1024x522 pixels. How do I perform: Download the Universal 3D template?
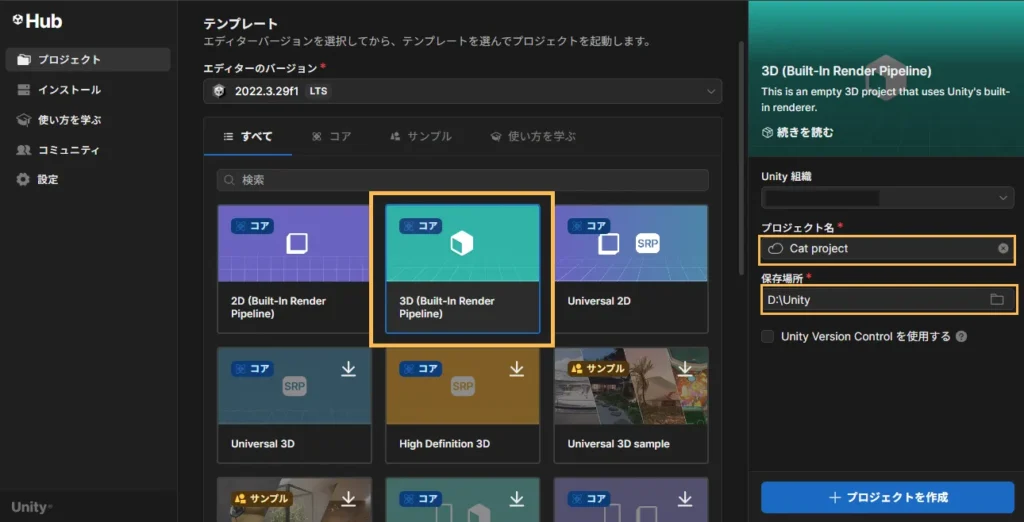pos(349,369)
